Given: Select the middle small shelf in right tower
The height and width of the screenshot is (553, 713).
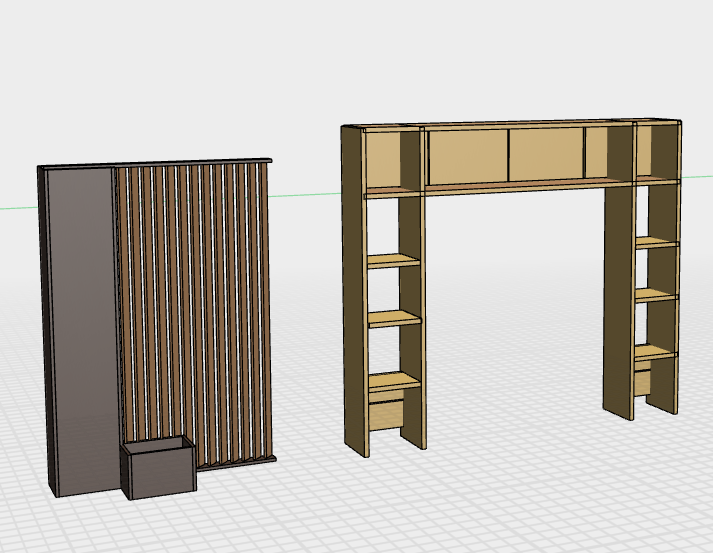Looking at the screenshot, I should (656, 295).
